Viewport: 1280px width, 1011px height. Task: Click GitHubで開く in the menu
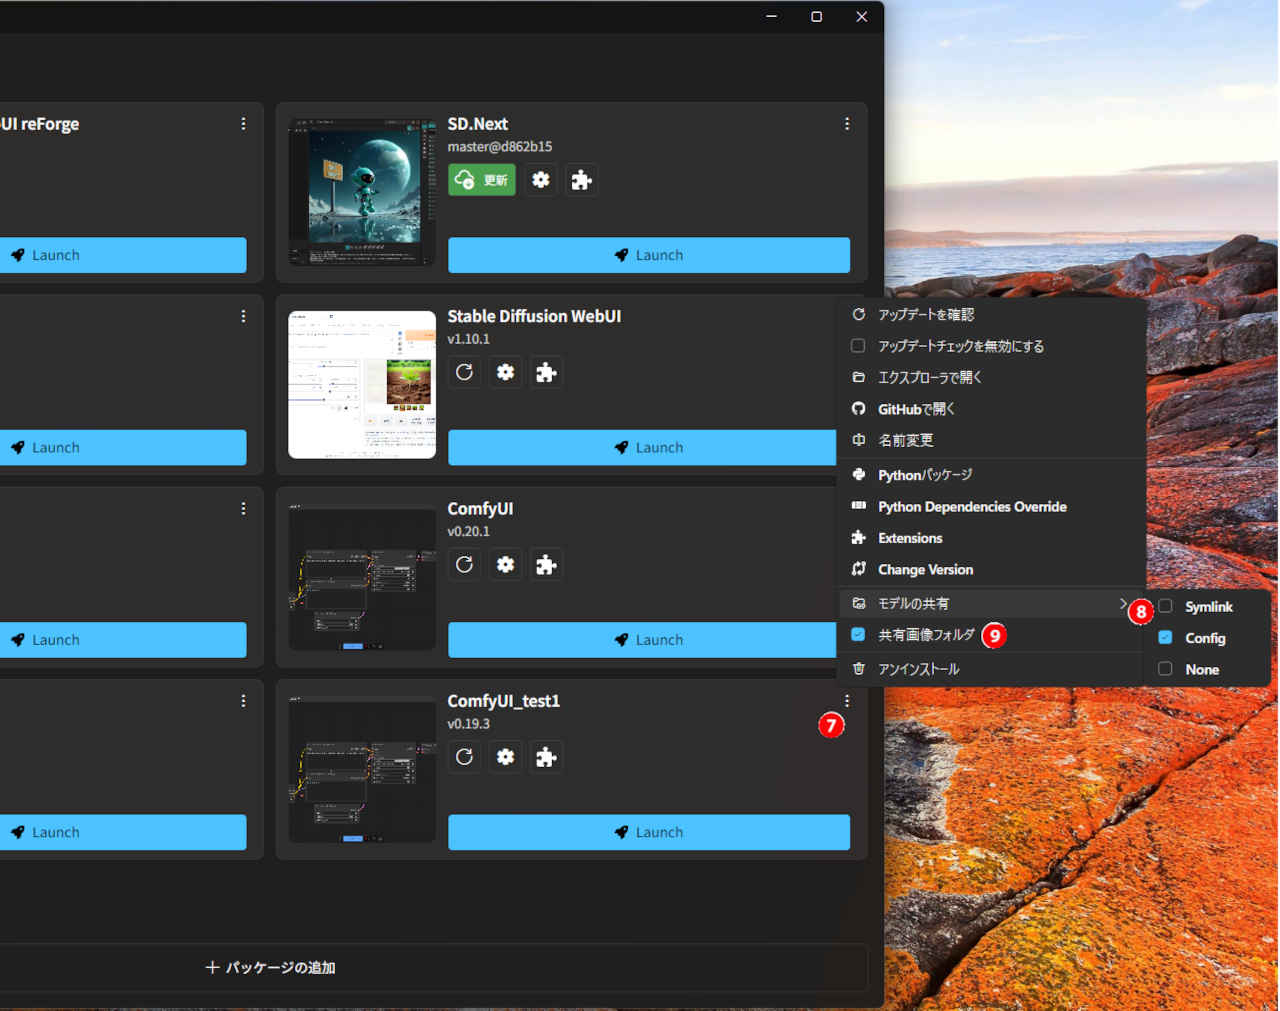pyautogui.click(x=991, y=409)
